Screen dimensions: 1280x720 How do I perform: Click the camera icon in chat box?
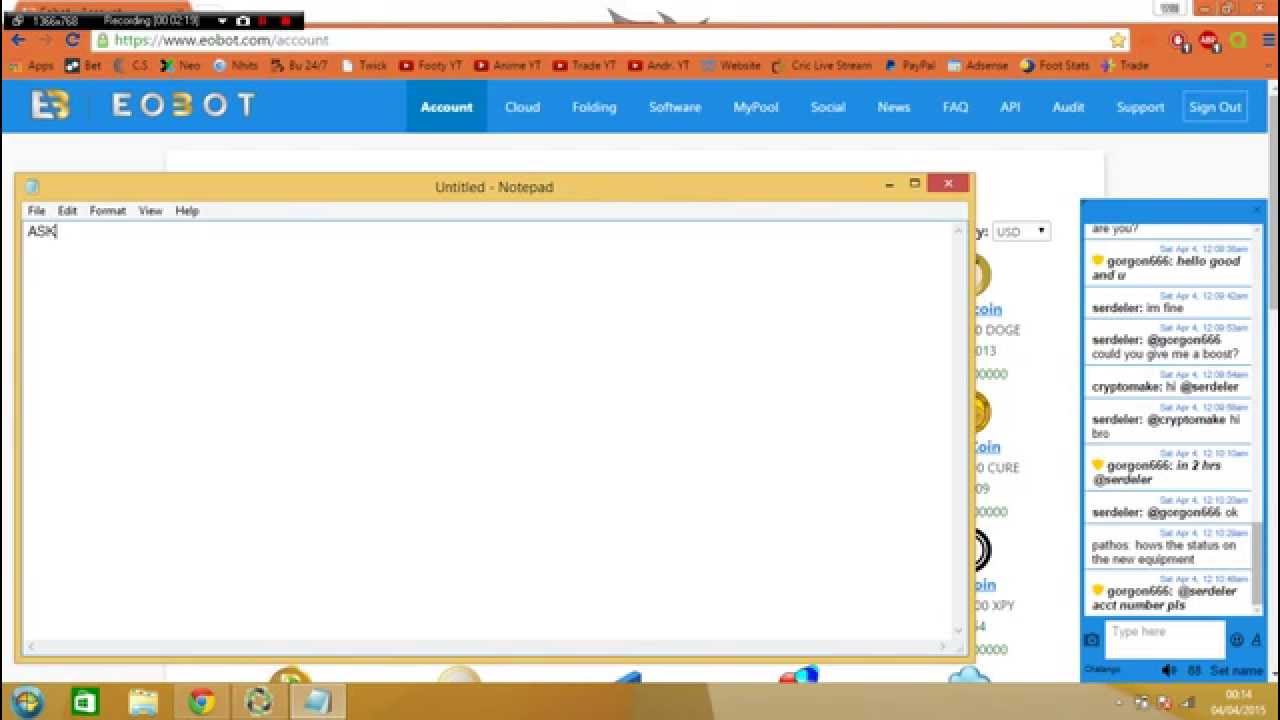click(x=1092, y=640)
